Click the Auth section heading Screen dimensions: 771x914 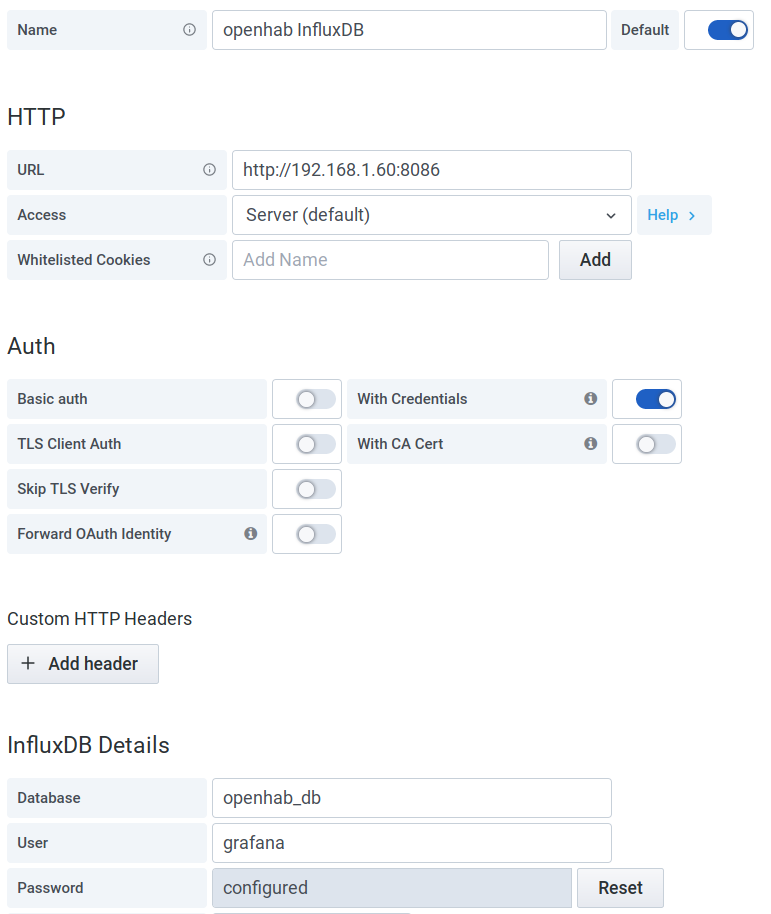click(x=31, y=346)
